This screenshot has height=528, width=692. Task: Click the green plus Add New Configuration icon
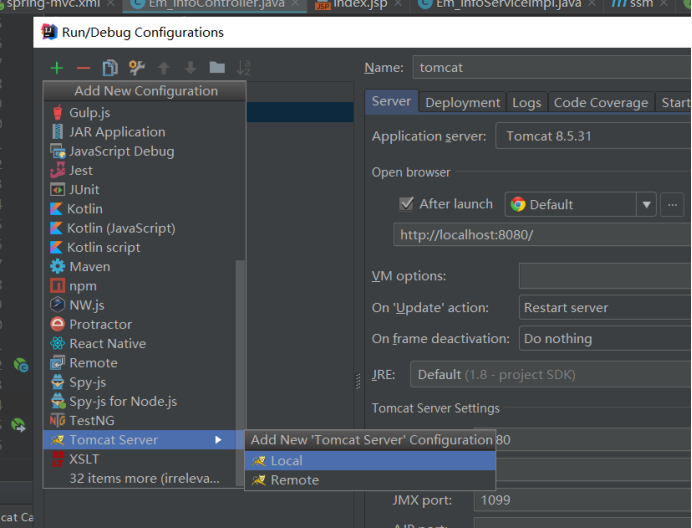coord(57,68)
